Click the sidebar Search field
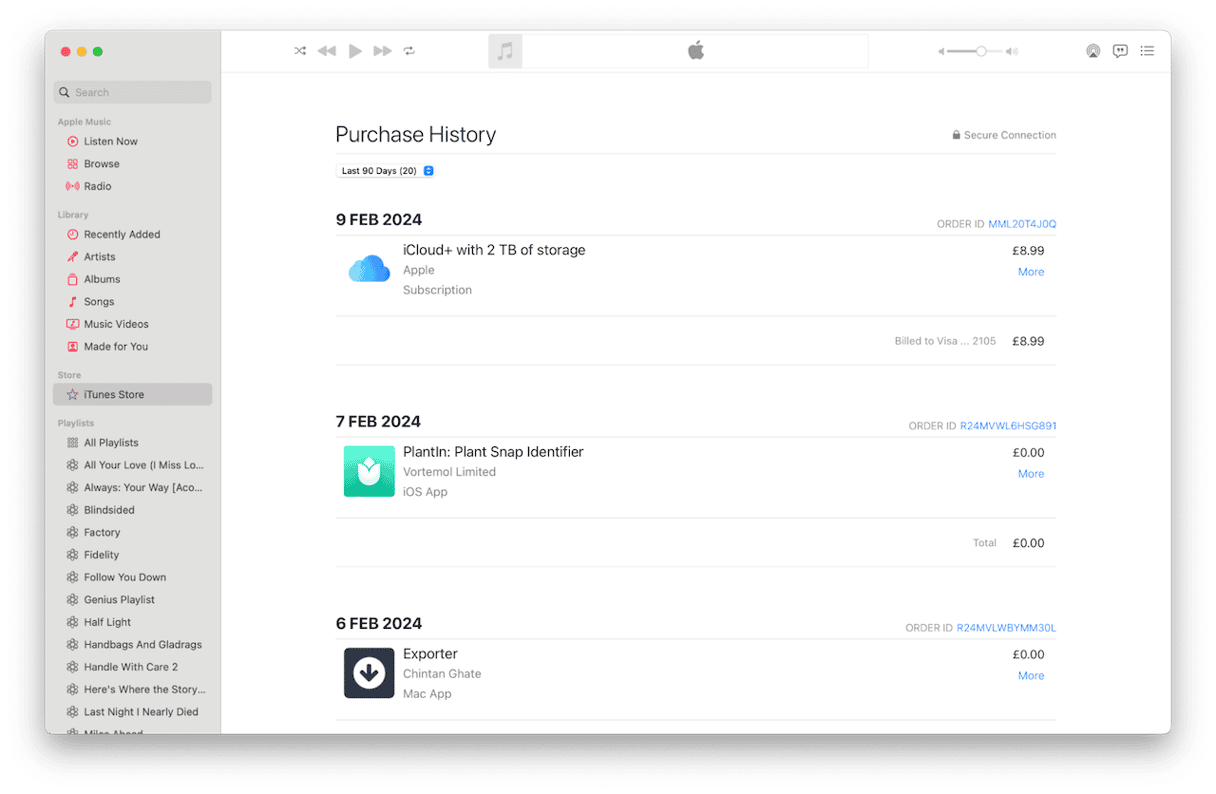Image resolution: width=1216 pixels, height=794 pixels. point(133,92)
